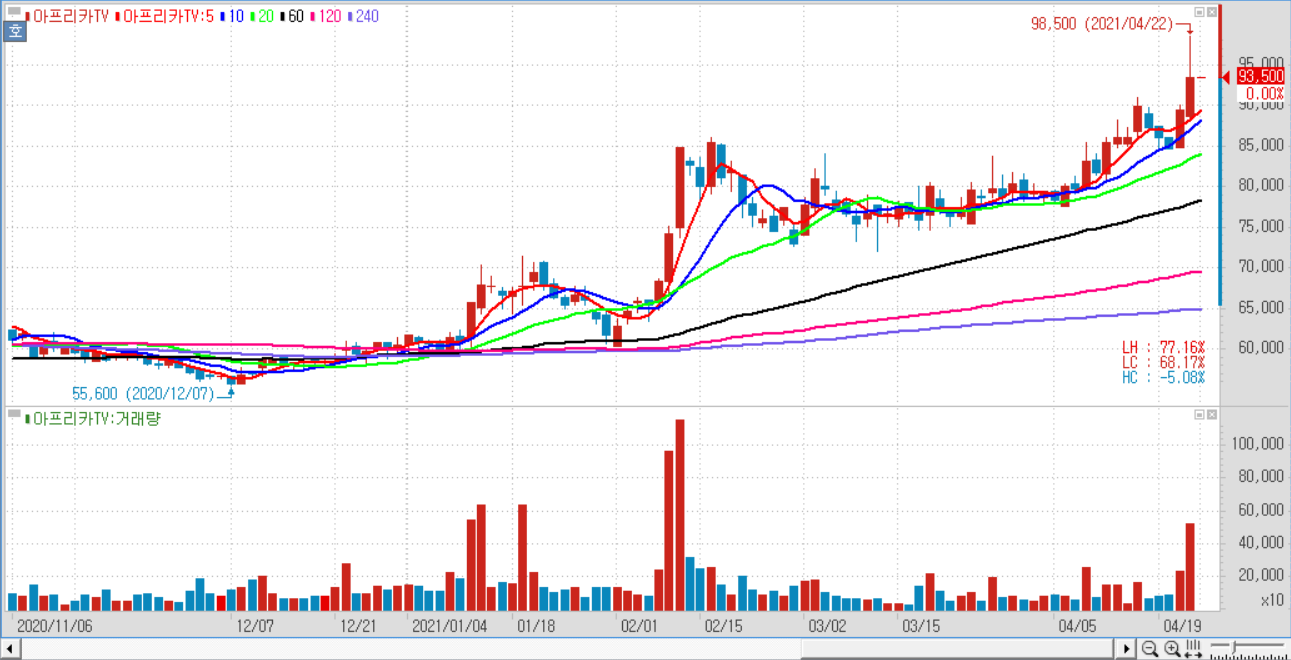The height and width of the screenshot is (660, 1291).
Task: Click the fit-width arrows icon beside the zoom controls
Action: pos(1193,650)
